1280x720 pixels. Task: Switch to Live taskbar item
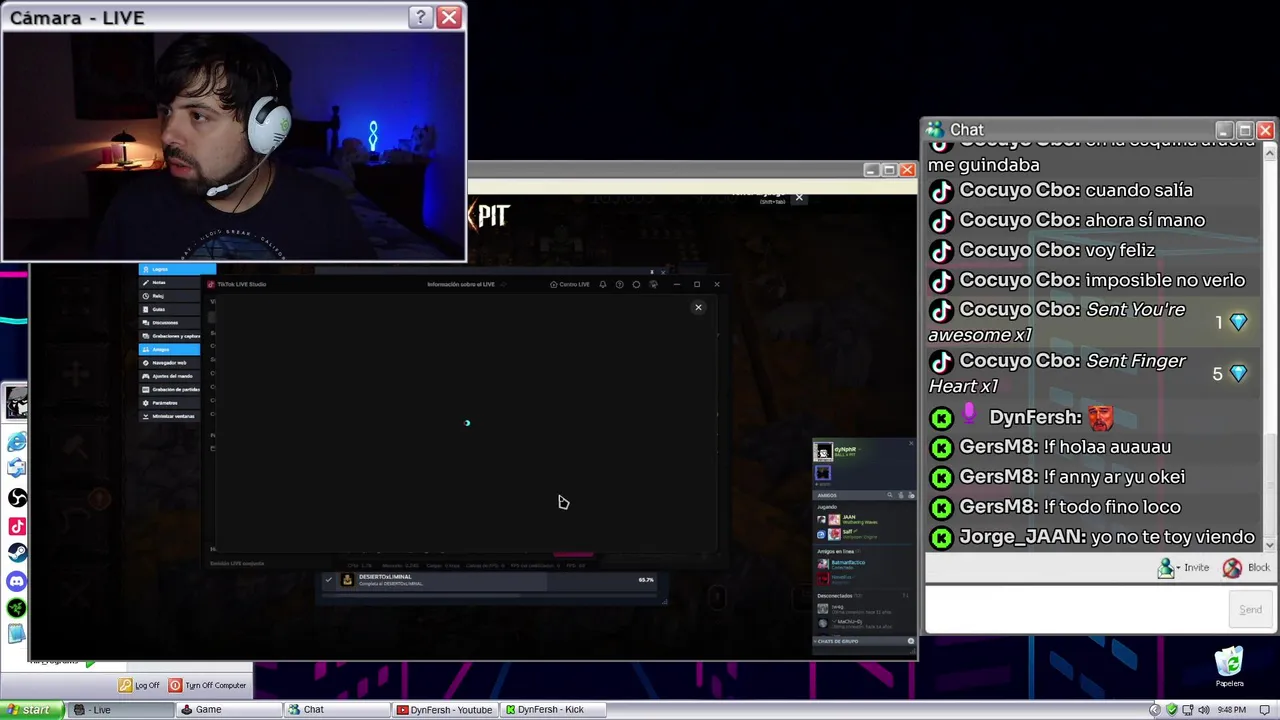click(x=122, y=709)
